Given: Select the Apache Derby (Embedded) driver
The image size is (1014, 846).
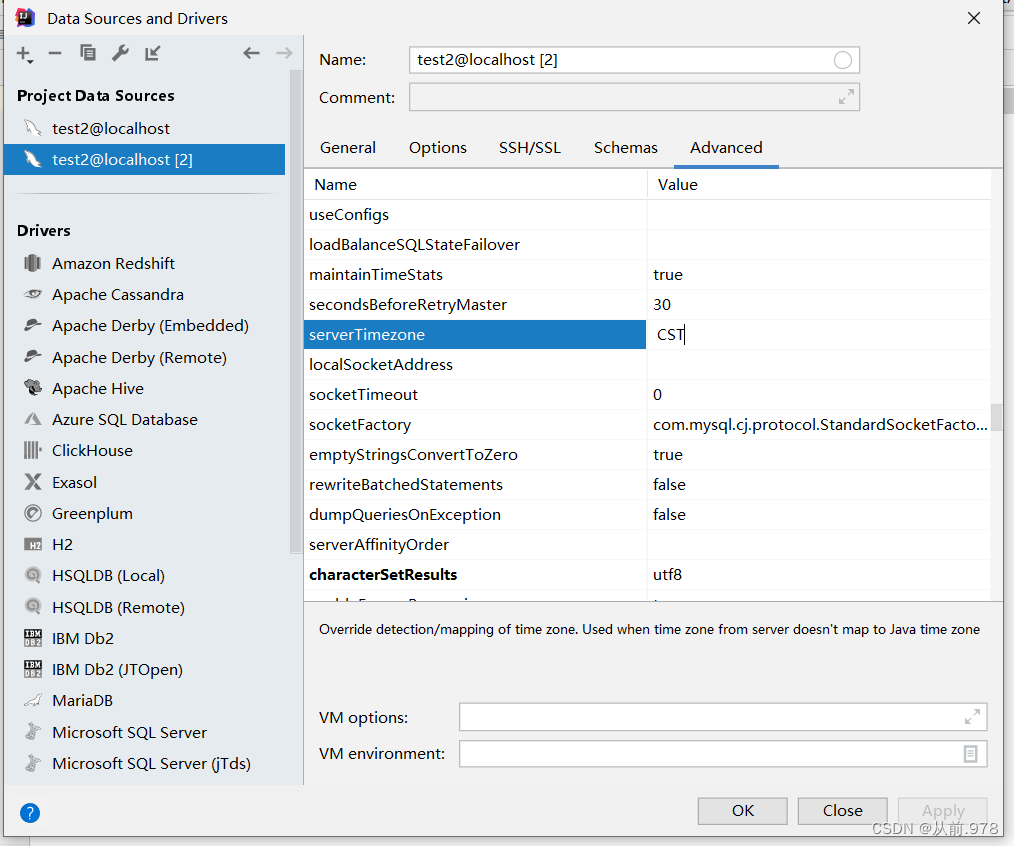Looking at the screenshot, I should click(150, 326).
